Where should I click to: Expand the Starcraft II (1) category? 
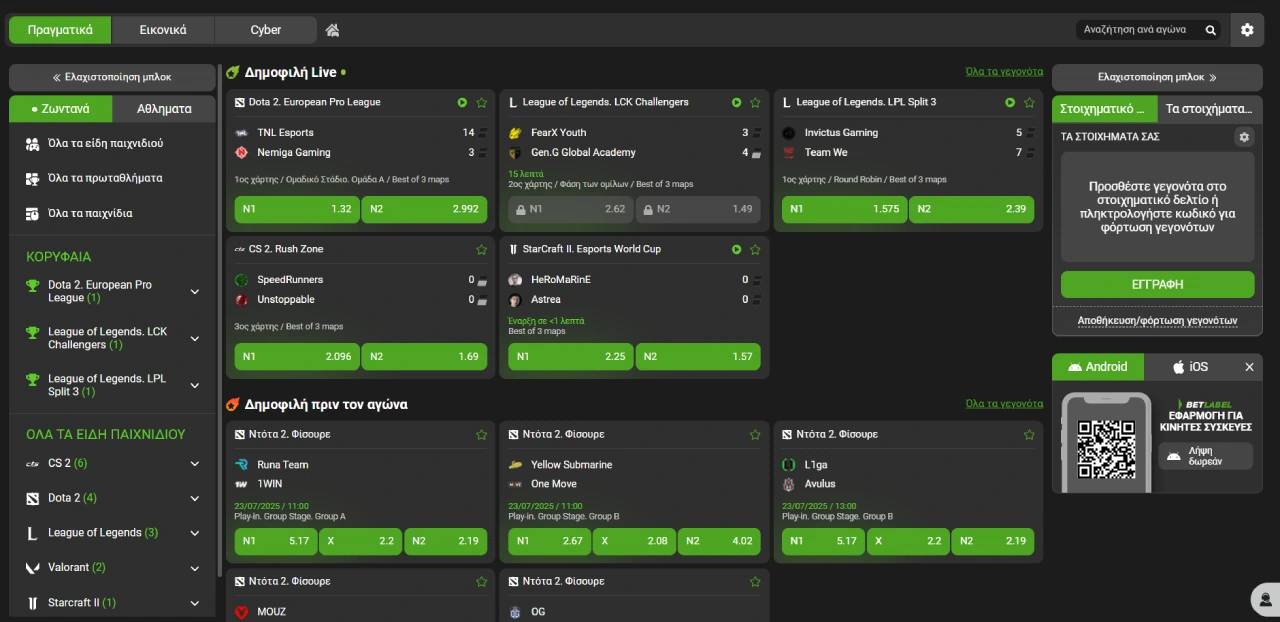195,602
